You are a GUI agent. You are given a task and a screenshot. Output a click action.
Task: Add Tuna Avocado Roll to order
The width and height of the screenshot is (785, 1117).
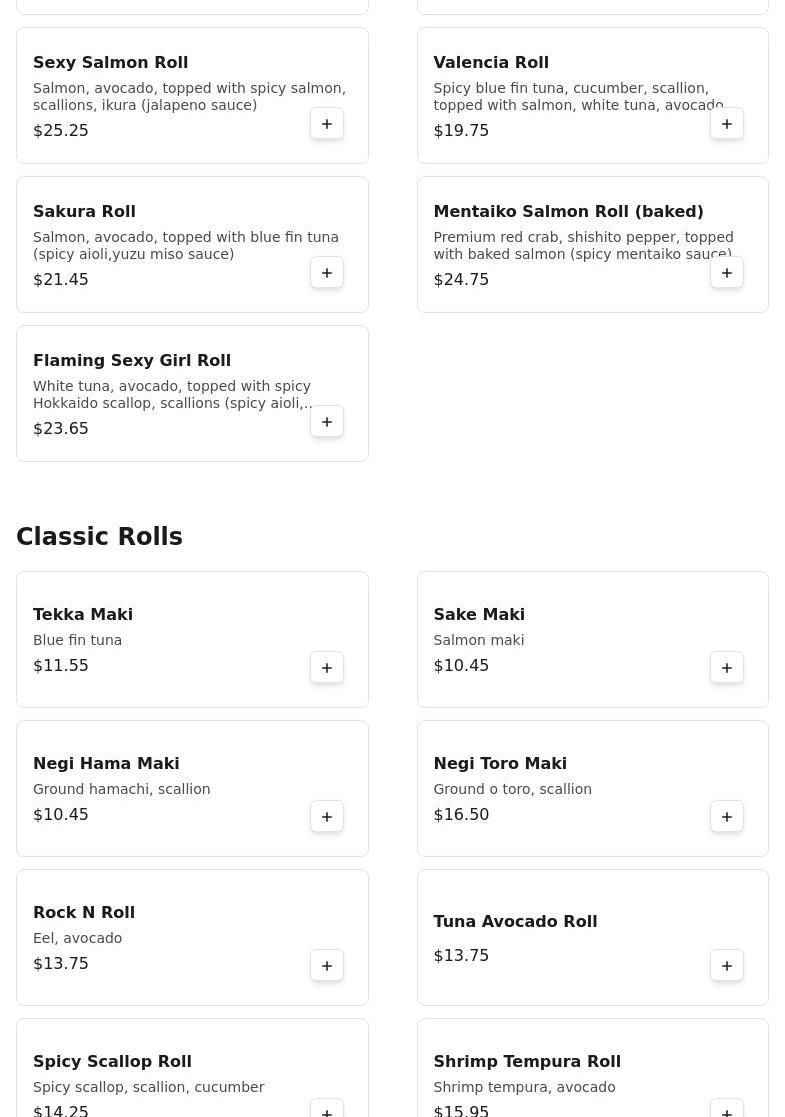pos(727,966)
